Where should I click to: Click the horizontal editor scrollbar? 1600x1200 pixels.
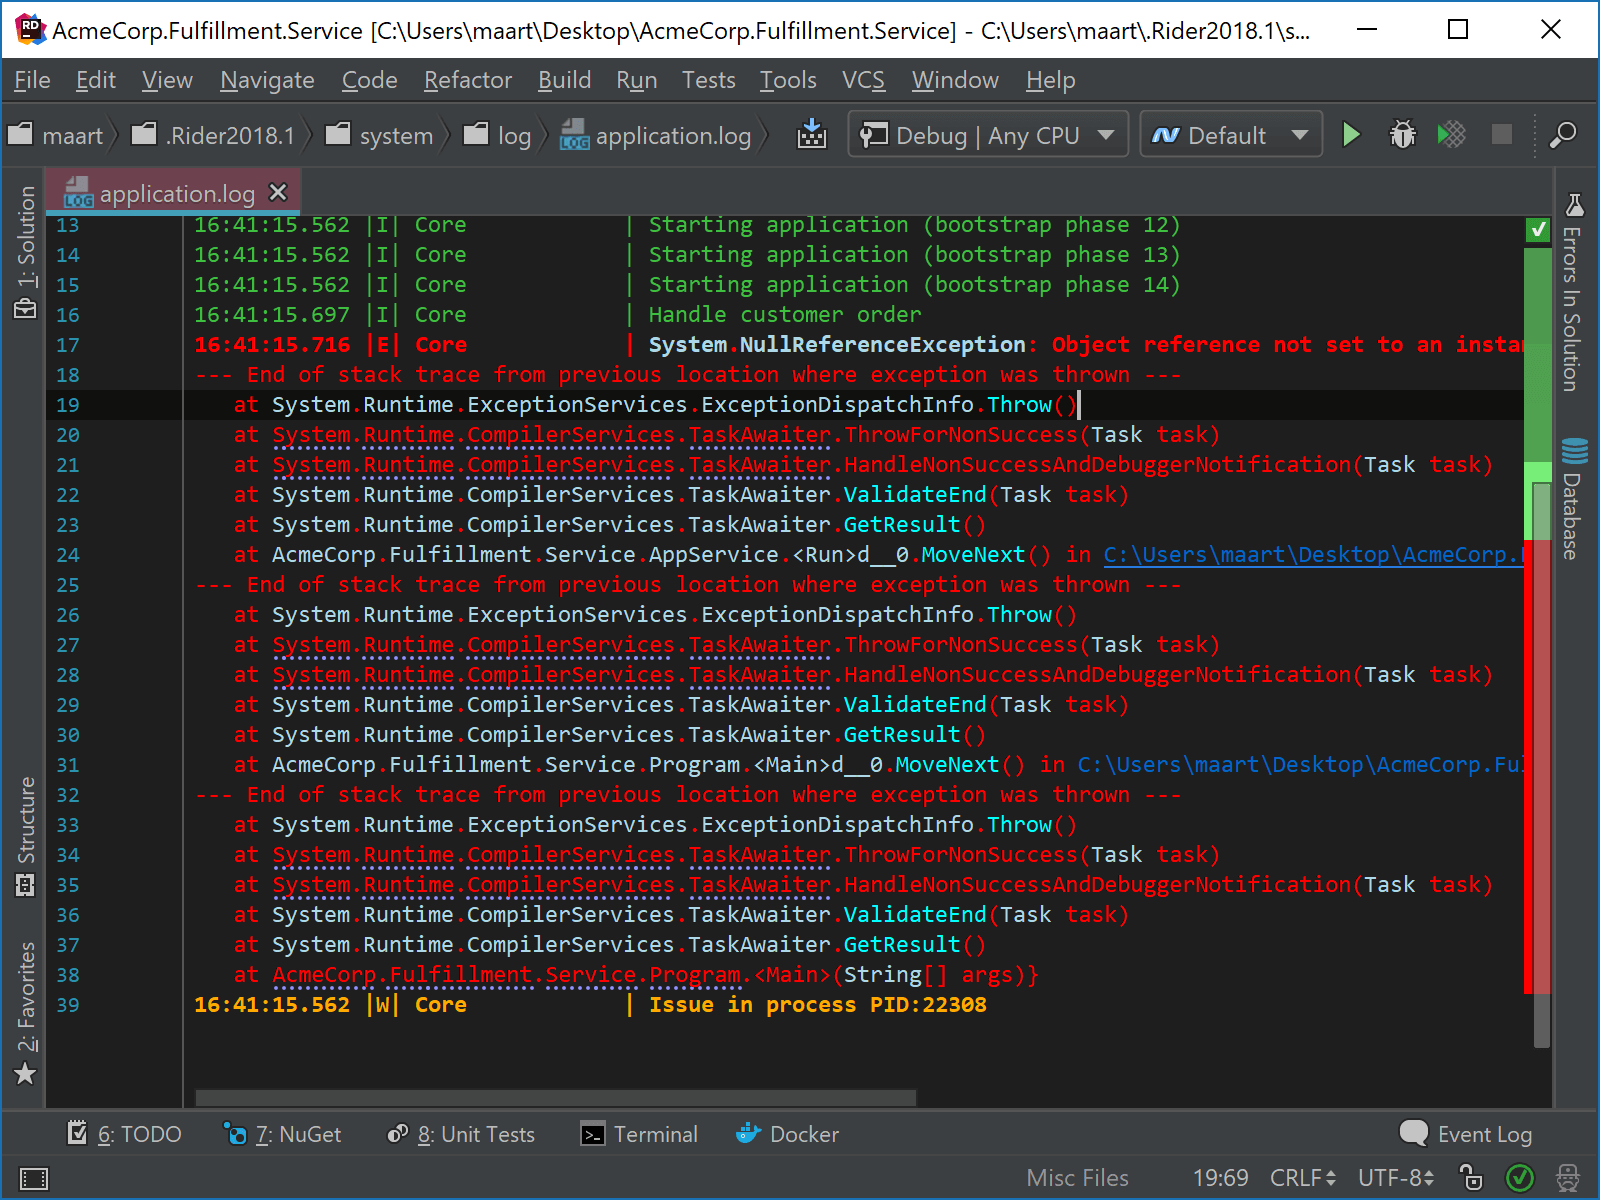(555, 1097)
